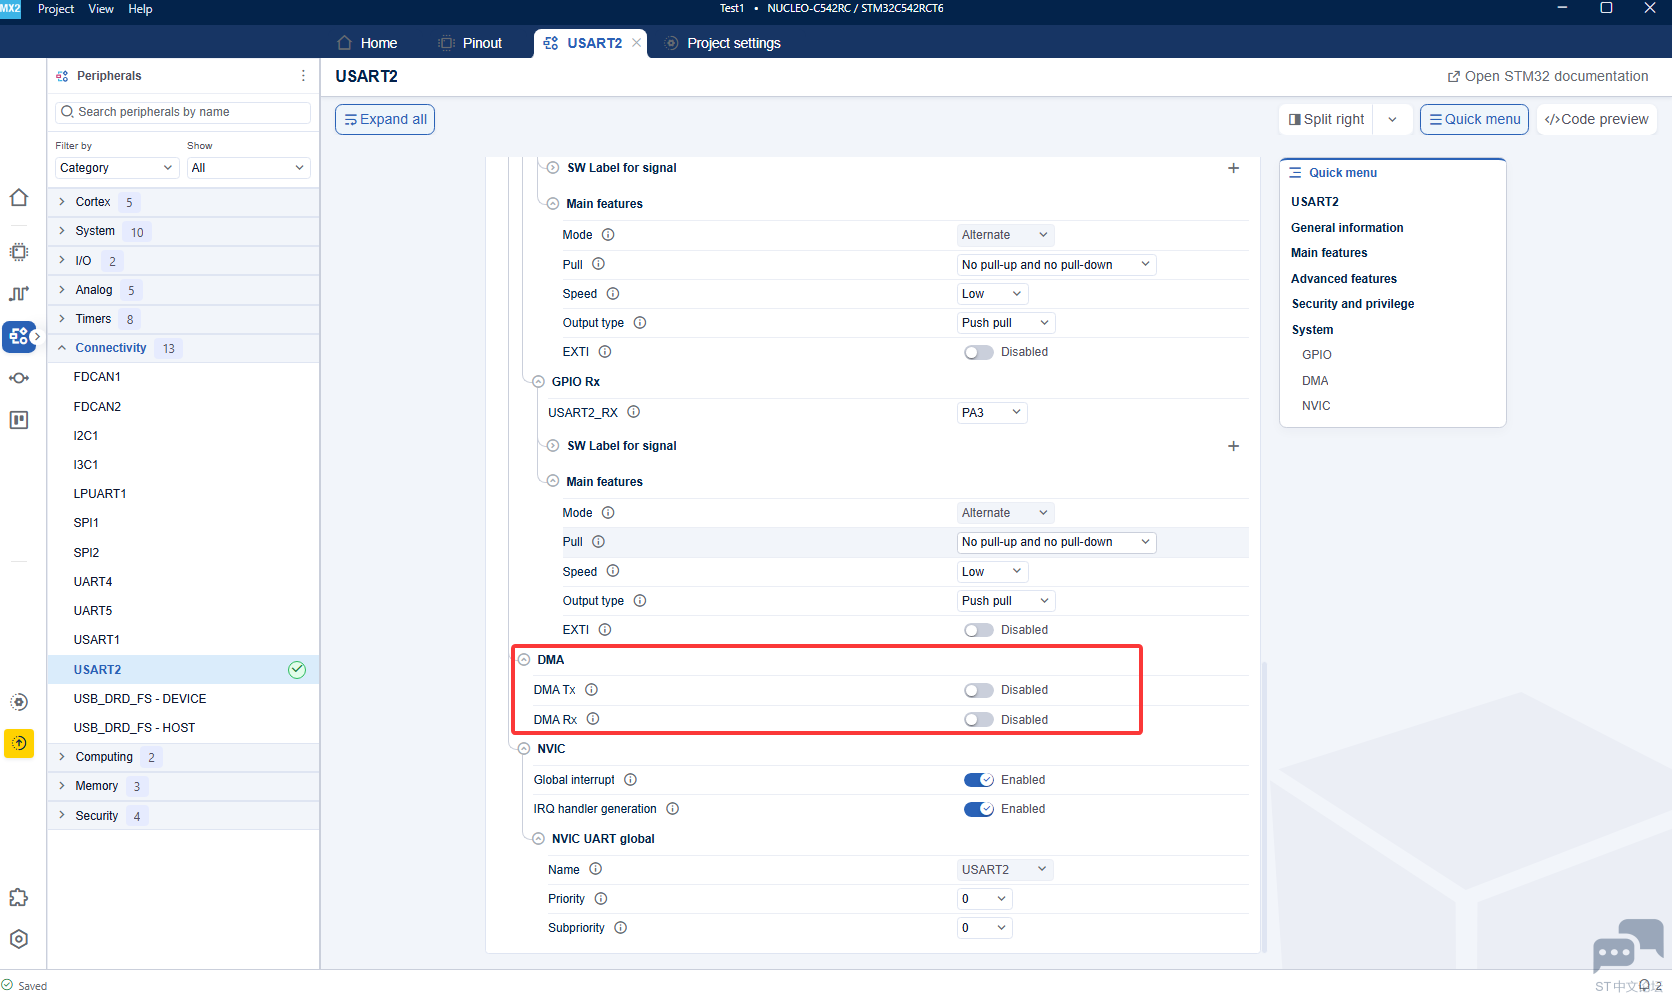This screenshot has width=1672, height=1002.
Task: Enable the DMA Tx toggle
Action: click(978, 690)
